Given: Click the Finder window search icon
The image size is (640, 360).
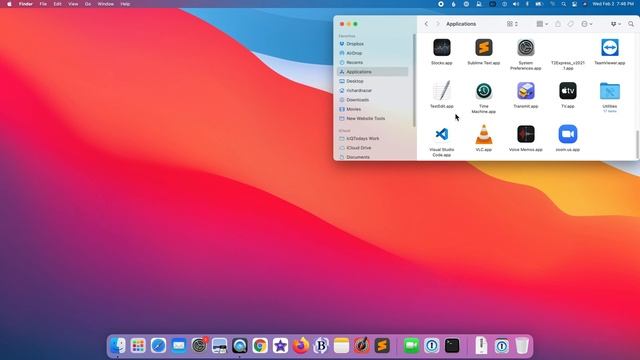Looking at the screenshot, I should (x=631, y=24).
